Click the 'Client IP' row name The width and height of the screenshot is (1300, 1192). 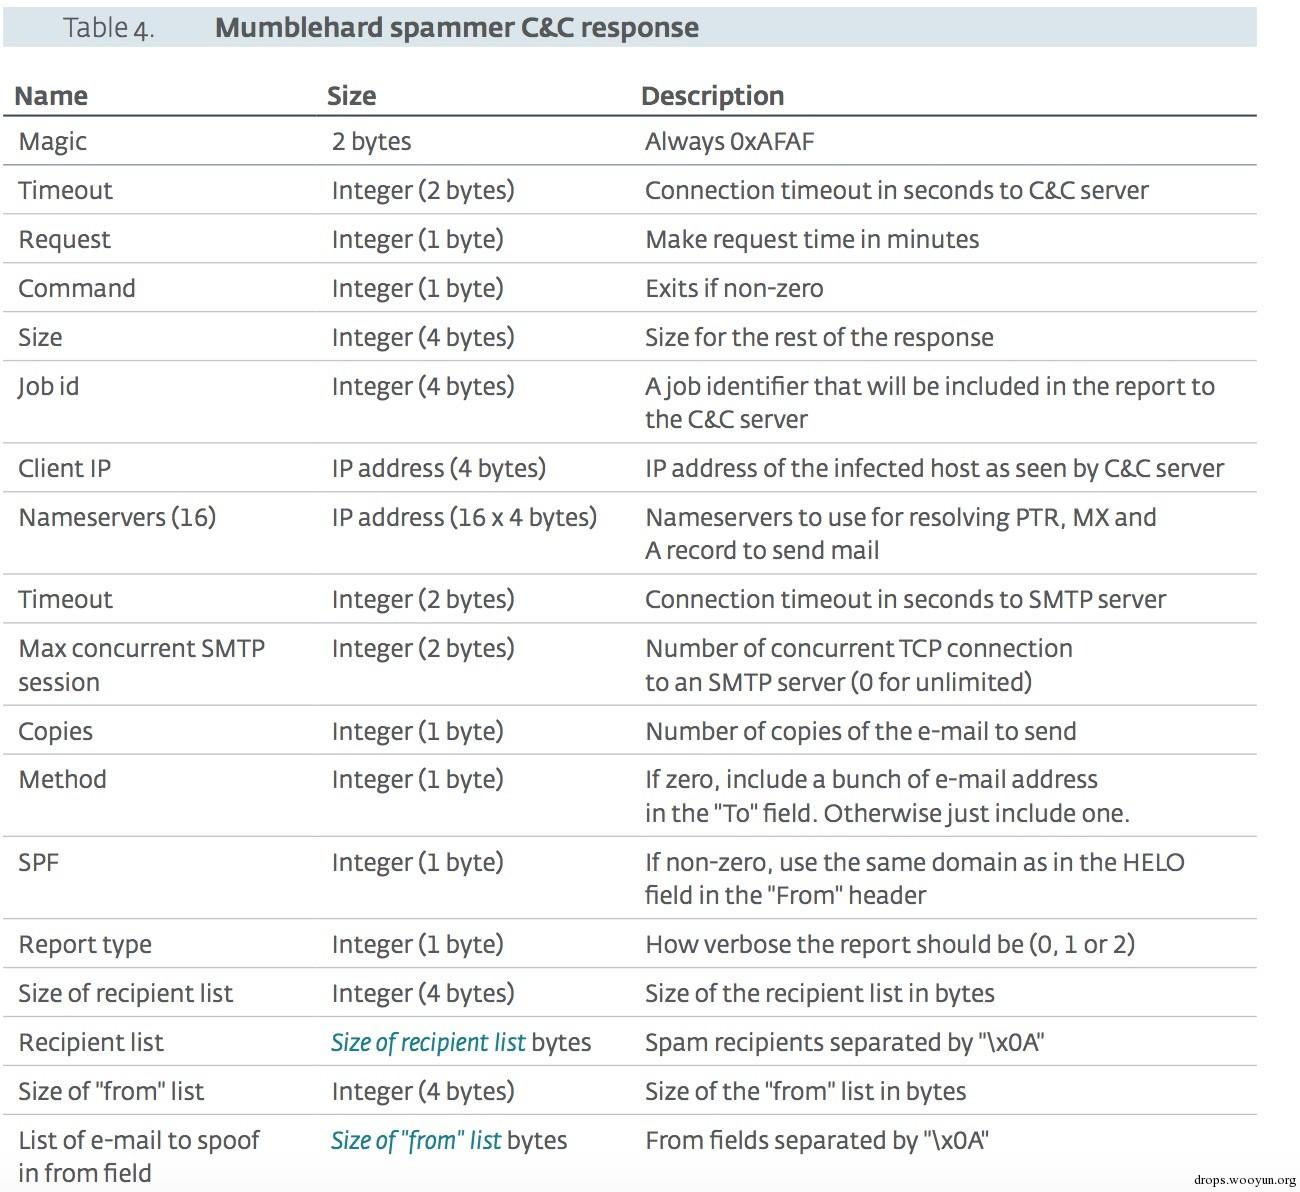[x=64, y=469]
